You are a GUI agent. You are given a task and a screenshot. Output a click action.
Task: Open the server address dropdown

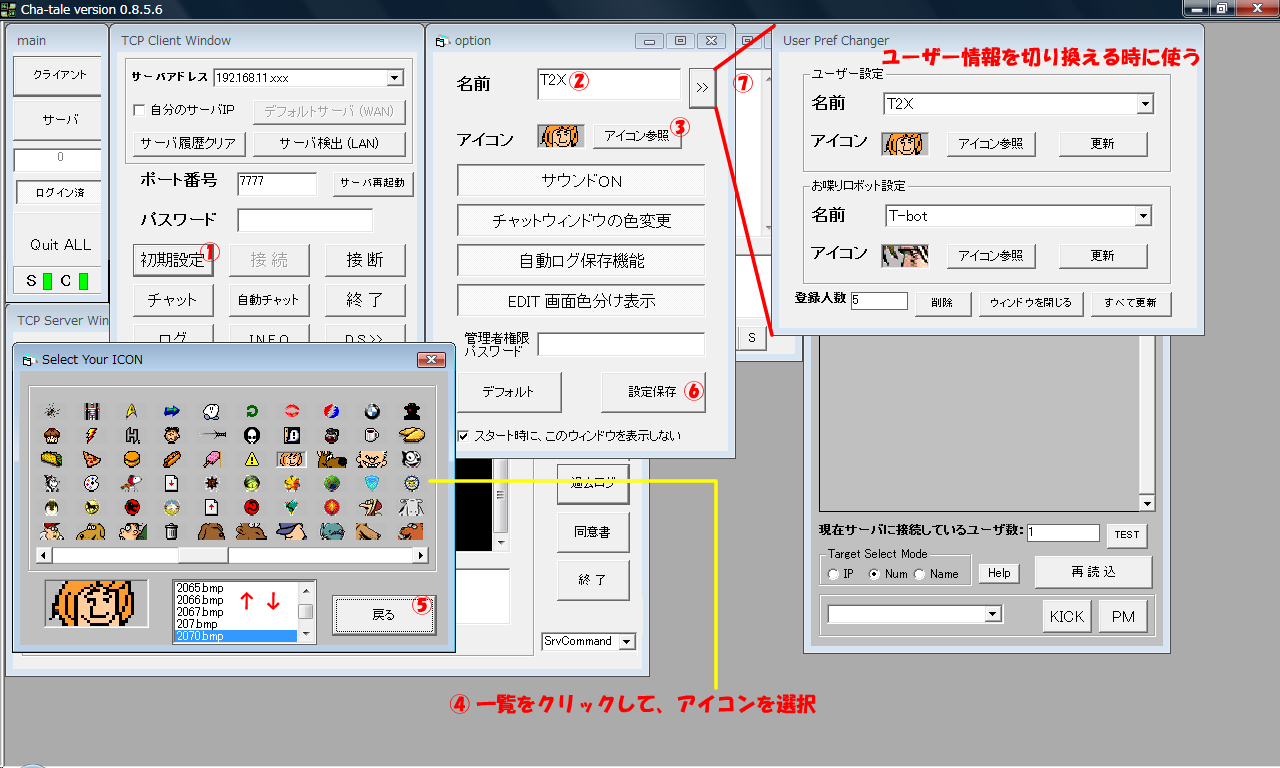[394, 78]
